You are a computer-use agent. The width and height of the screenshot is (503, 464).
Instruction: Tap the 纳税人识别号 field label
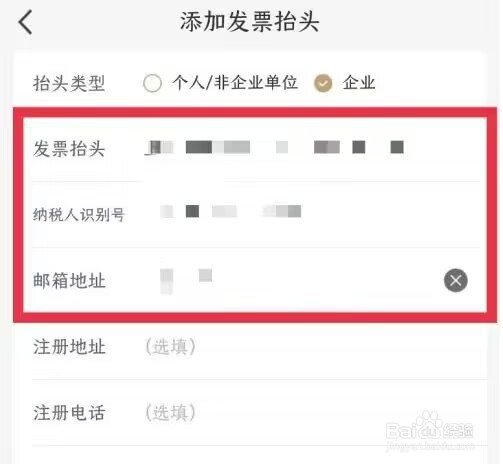point(79,214)
